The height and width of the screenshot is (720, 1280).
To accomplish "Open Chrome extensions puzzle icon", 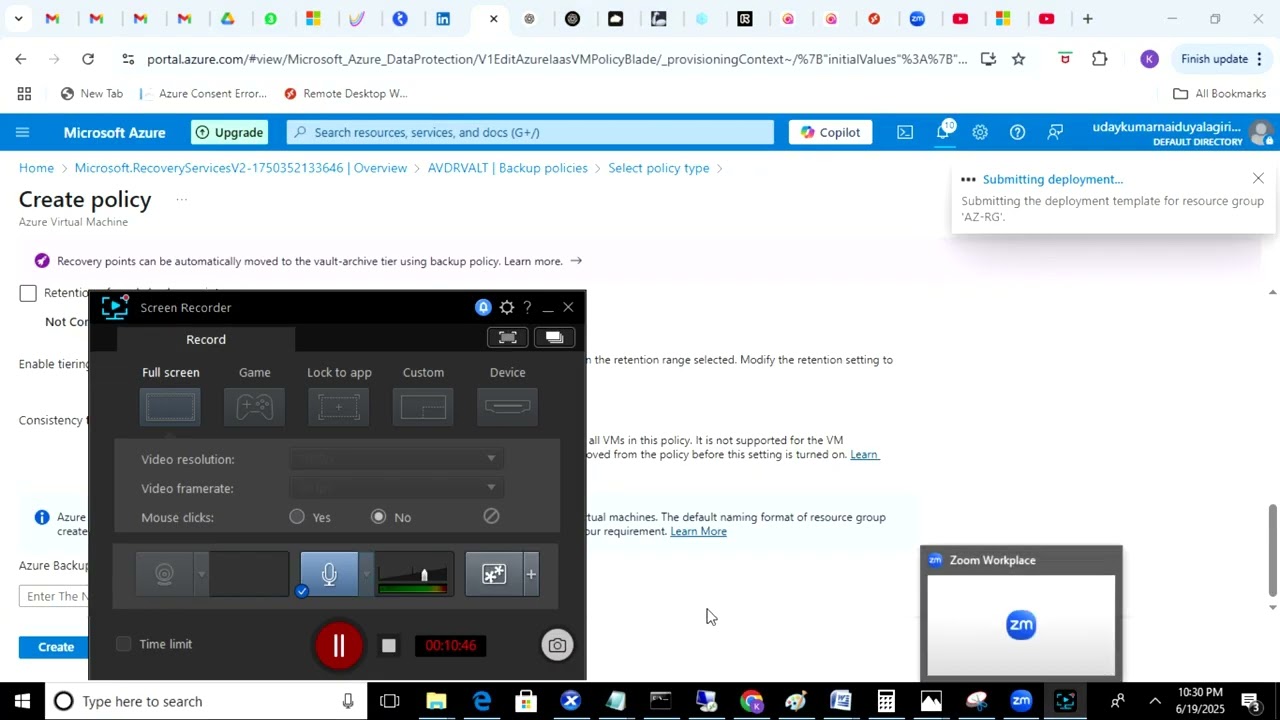I will coord(1099,59).
